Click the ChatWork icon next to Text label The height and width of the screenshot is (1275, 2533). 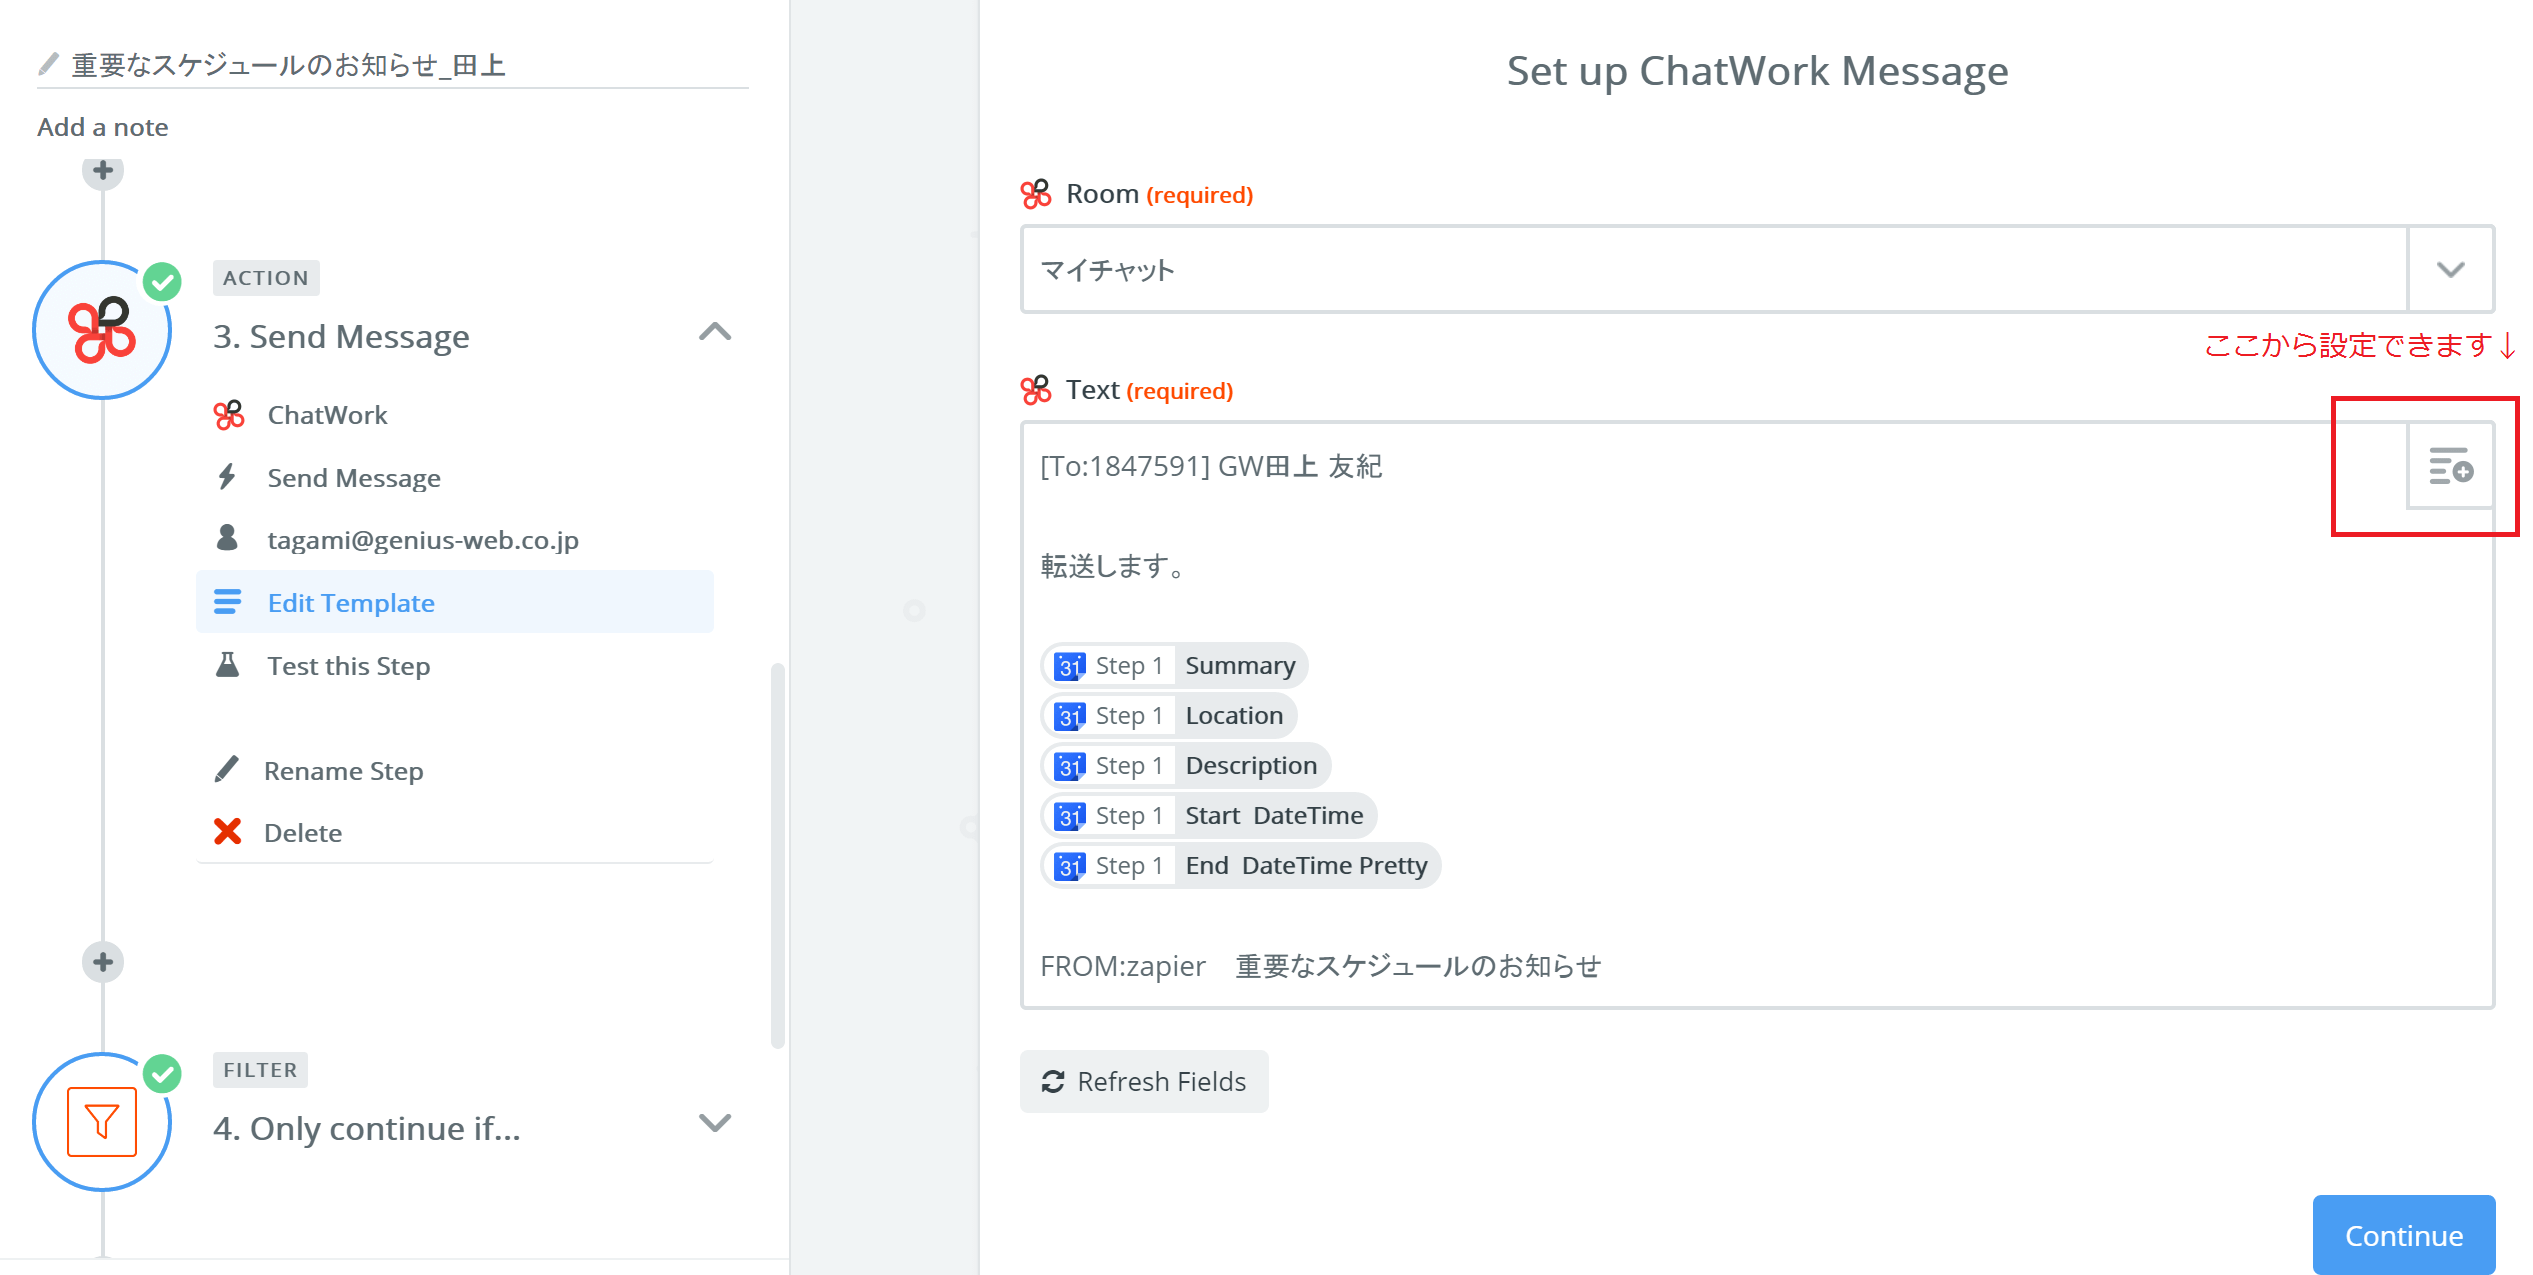click(1036, 390)
